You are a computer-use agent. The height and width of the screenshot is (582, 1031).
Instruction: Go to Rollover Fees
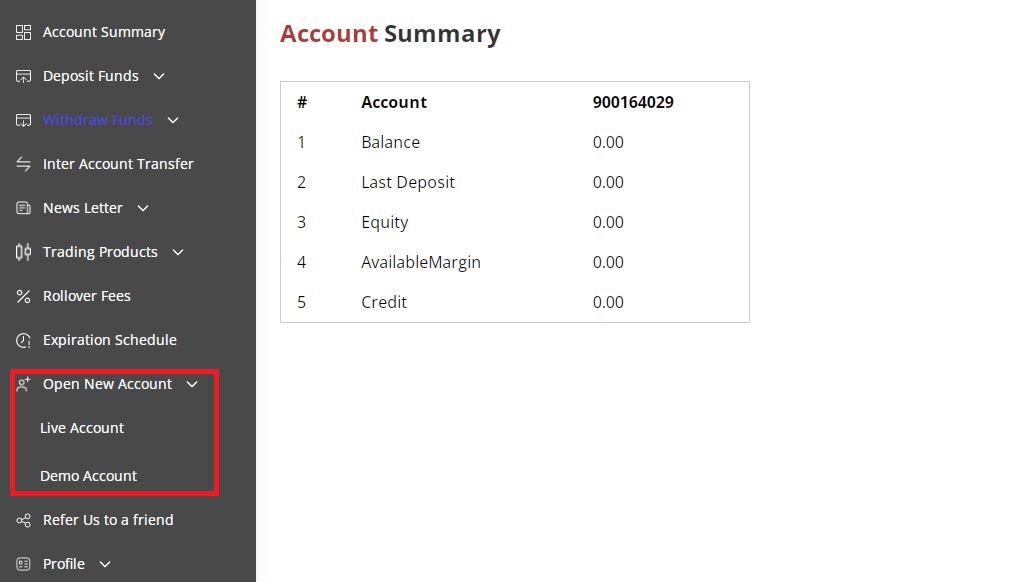tap(87, 296)
